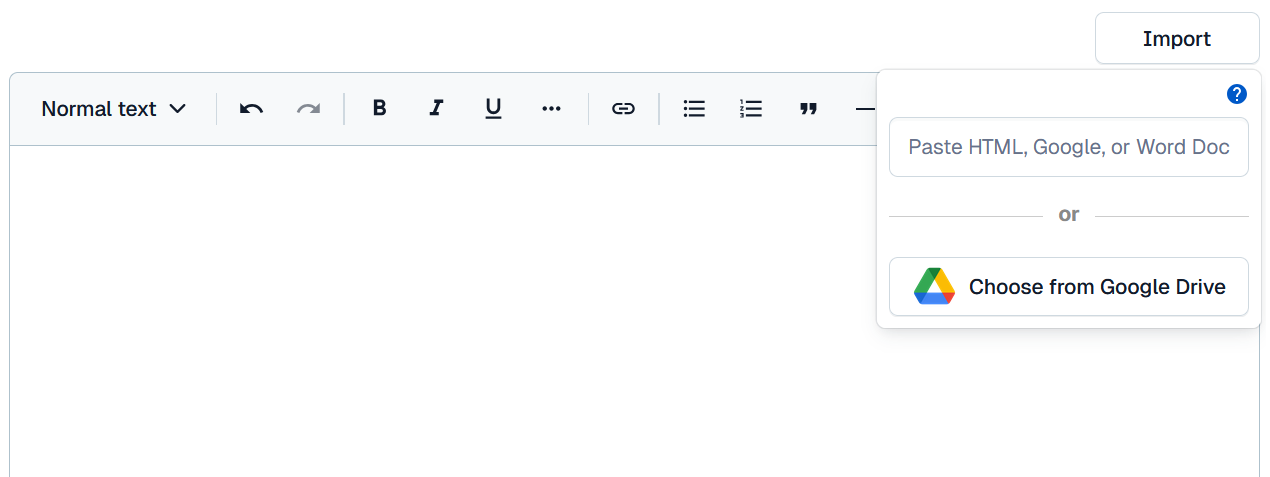
Task: Click inside the empty editor body
Action: [440, 310]
